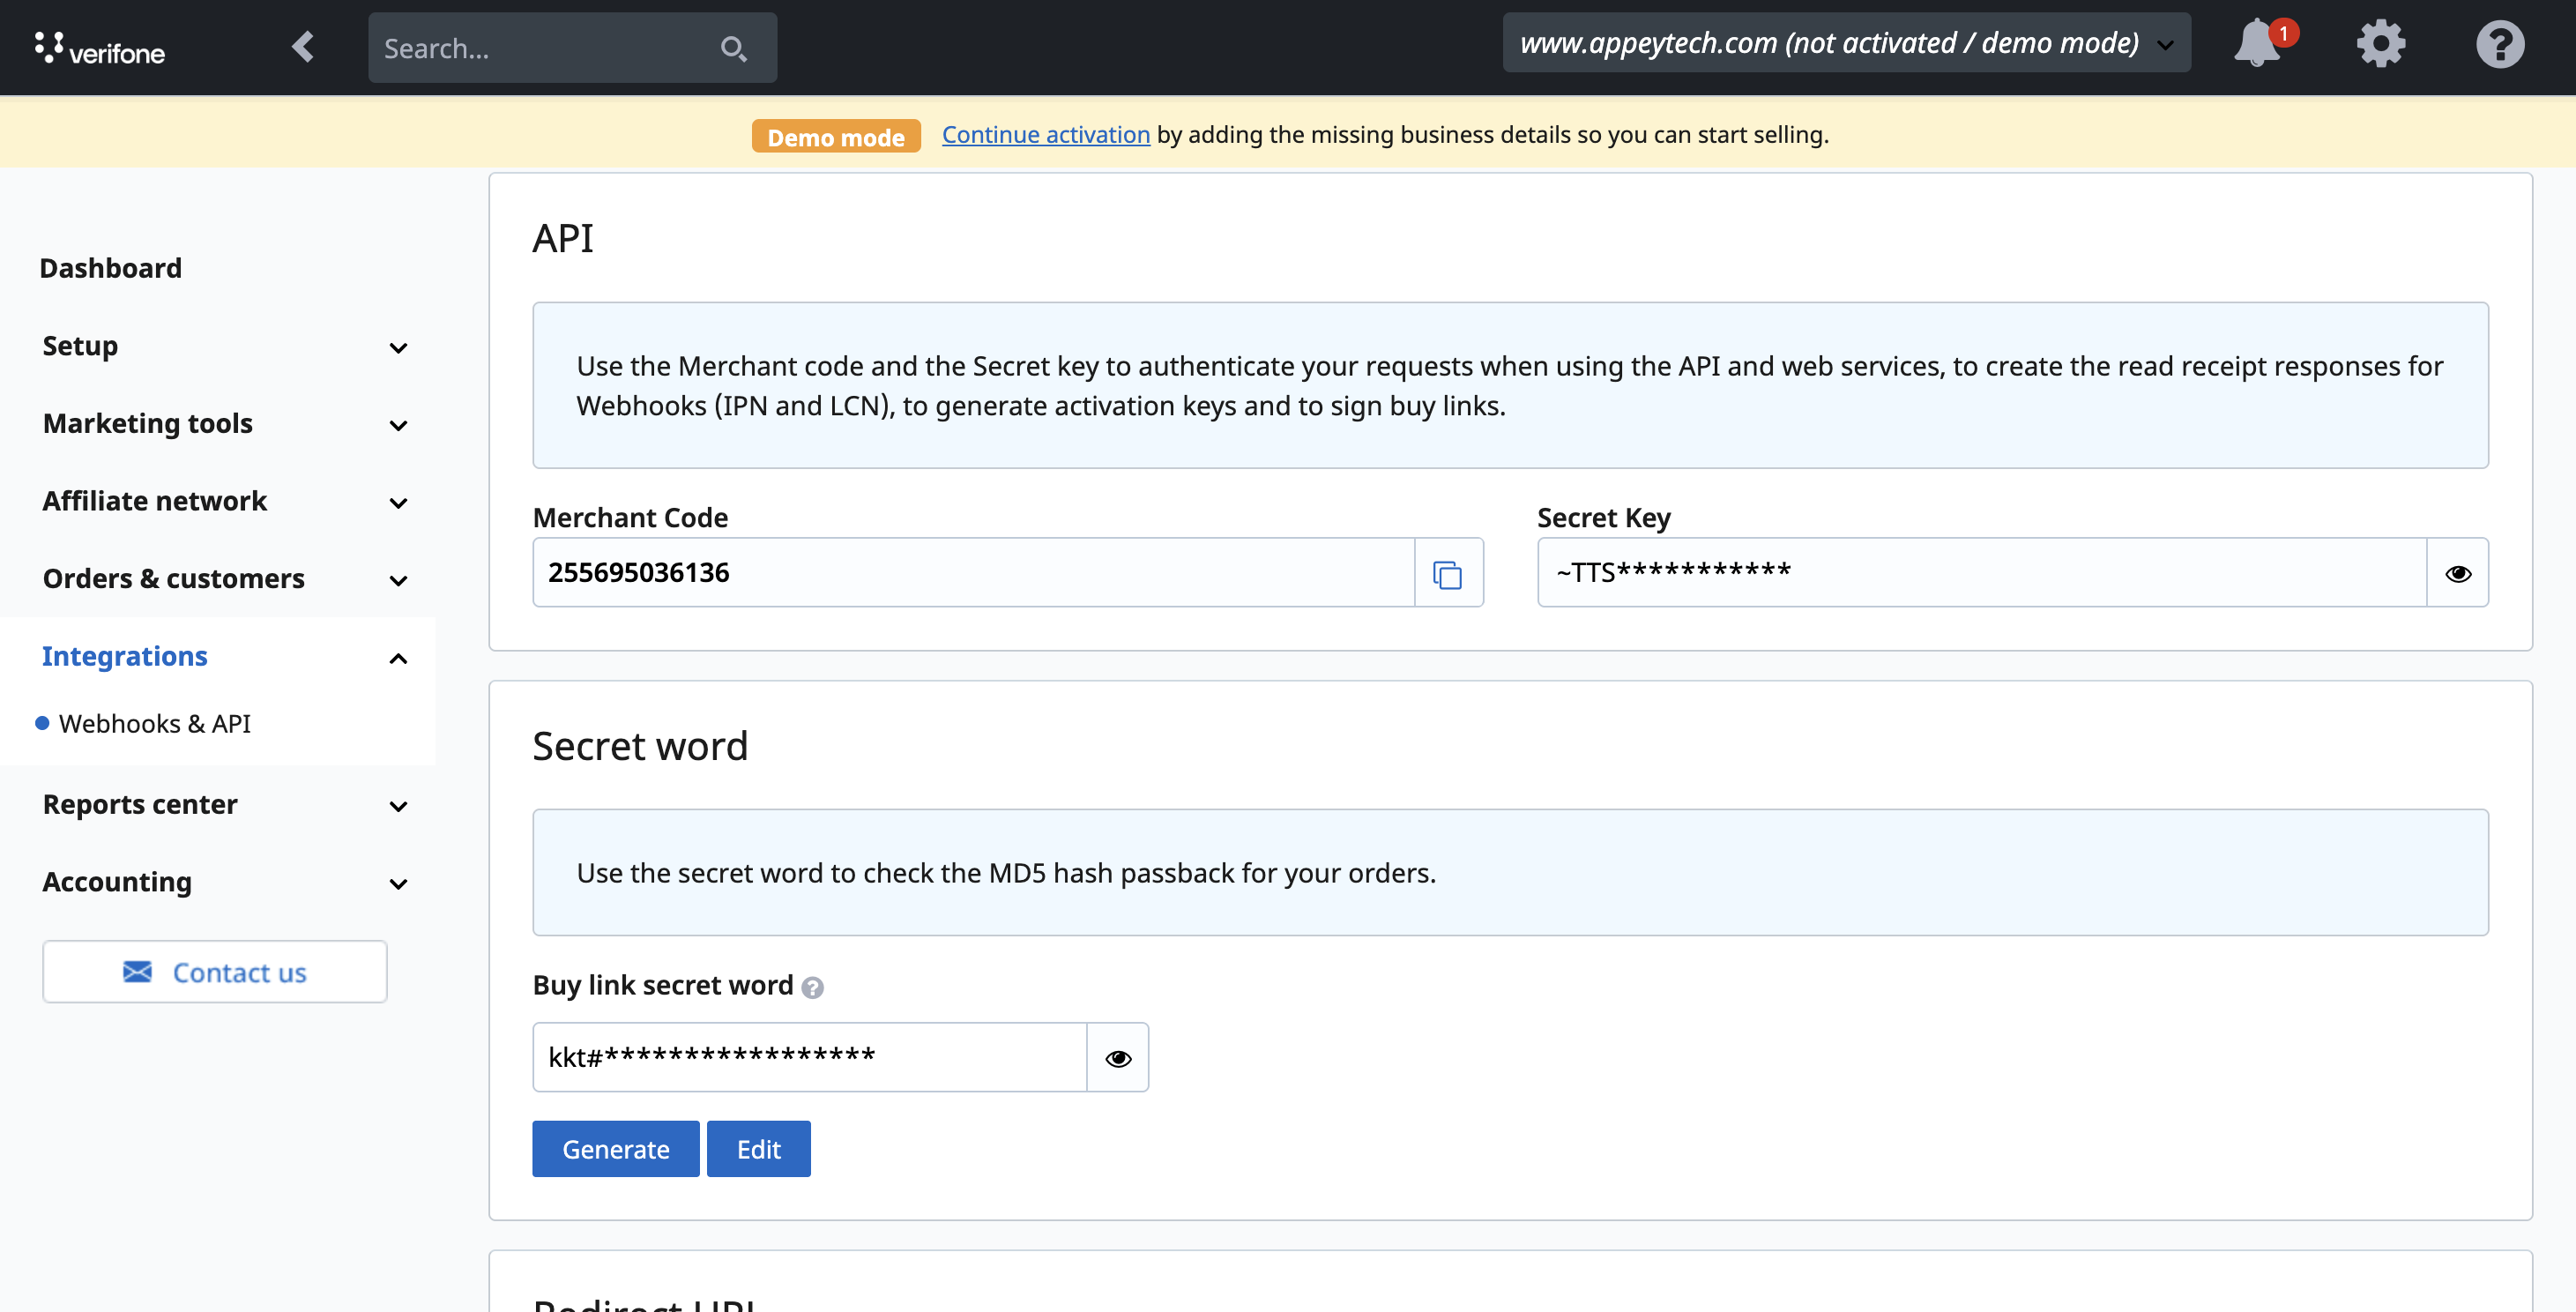This screenshot has height=1312, width=2576.
Task: Go to Dashboard
Action: 111,268
